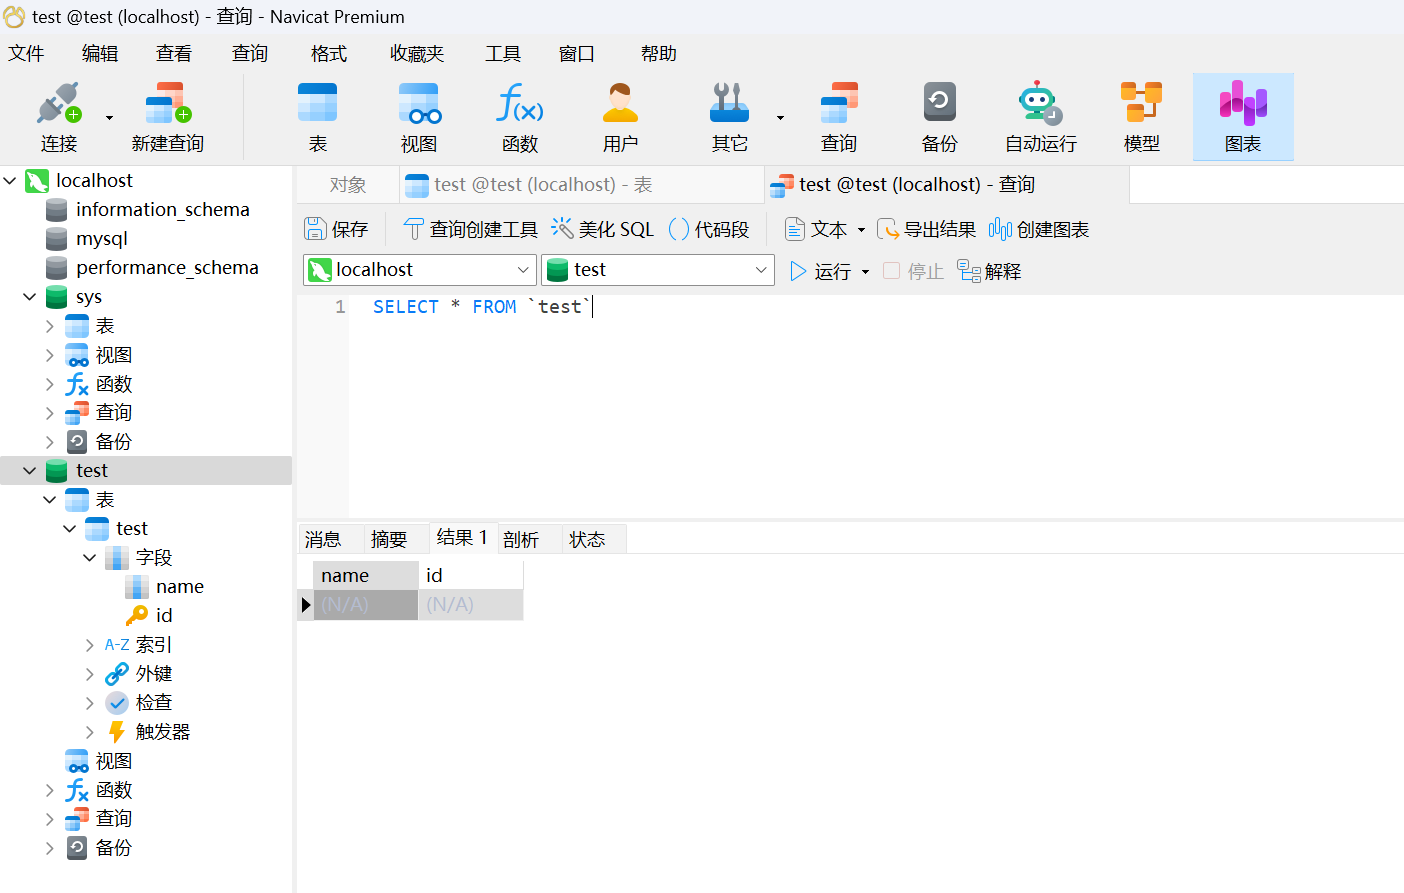Screen dimensions: 1404x893
Task: Open the 文件 (File) menu
Action: [26, 53]
